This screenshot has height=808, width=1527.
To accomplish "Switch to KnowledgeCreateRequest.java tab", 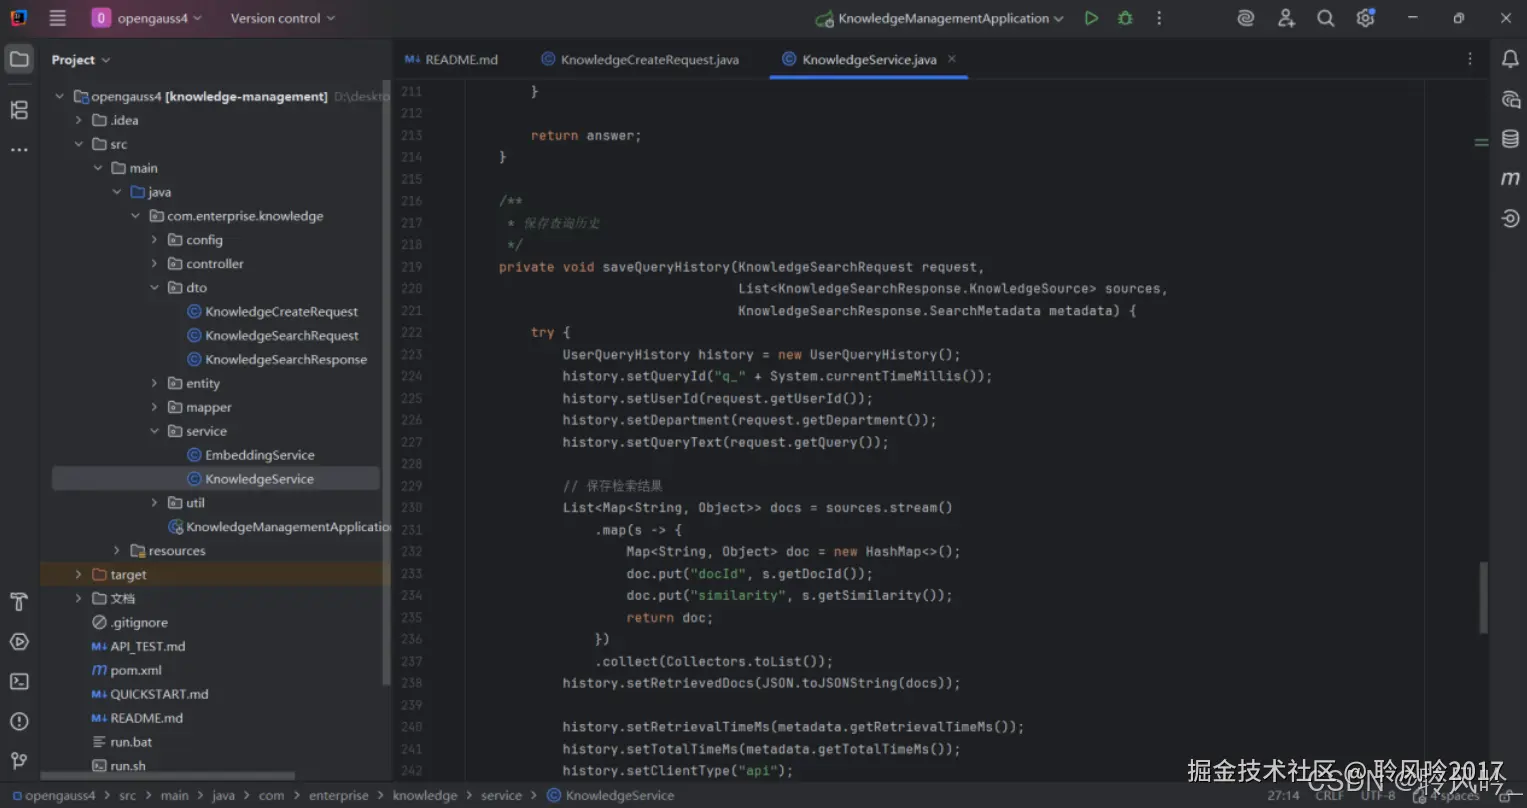I will point(649,60).
